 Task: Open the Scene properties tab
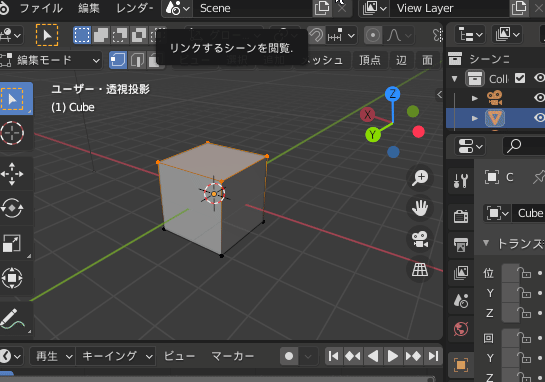(x=461, y=301)
